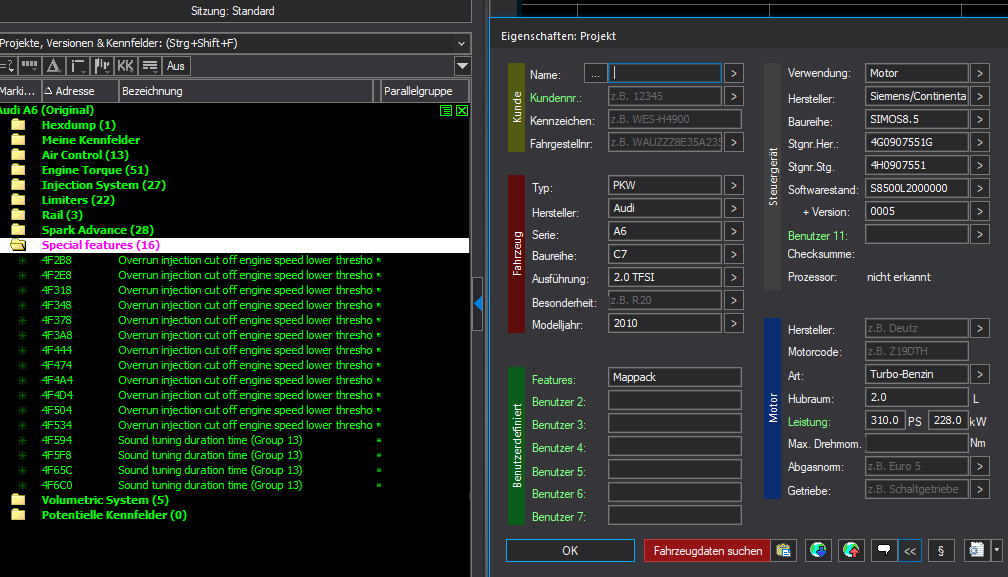The height and width of the screenshot is (577, 1008).
Task: Toggle the Aus filter button
Action: [176, 66]
